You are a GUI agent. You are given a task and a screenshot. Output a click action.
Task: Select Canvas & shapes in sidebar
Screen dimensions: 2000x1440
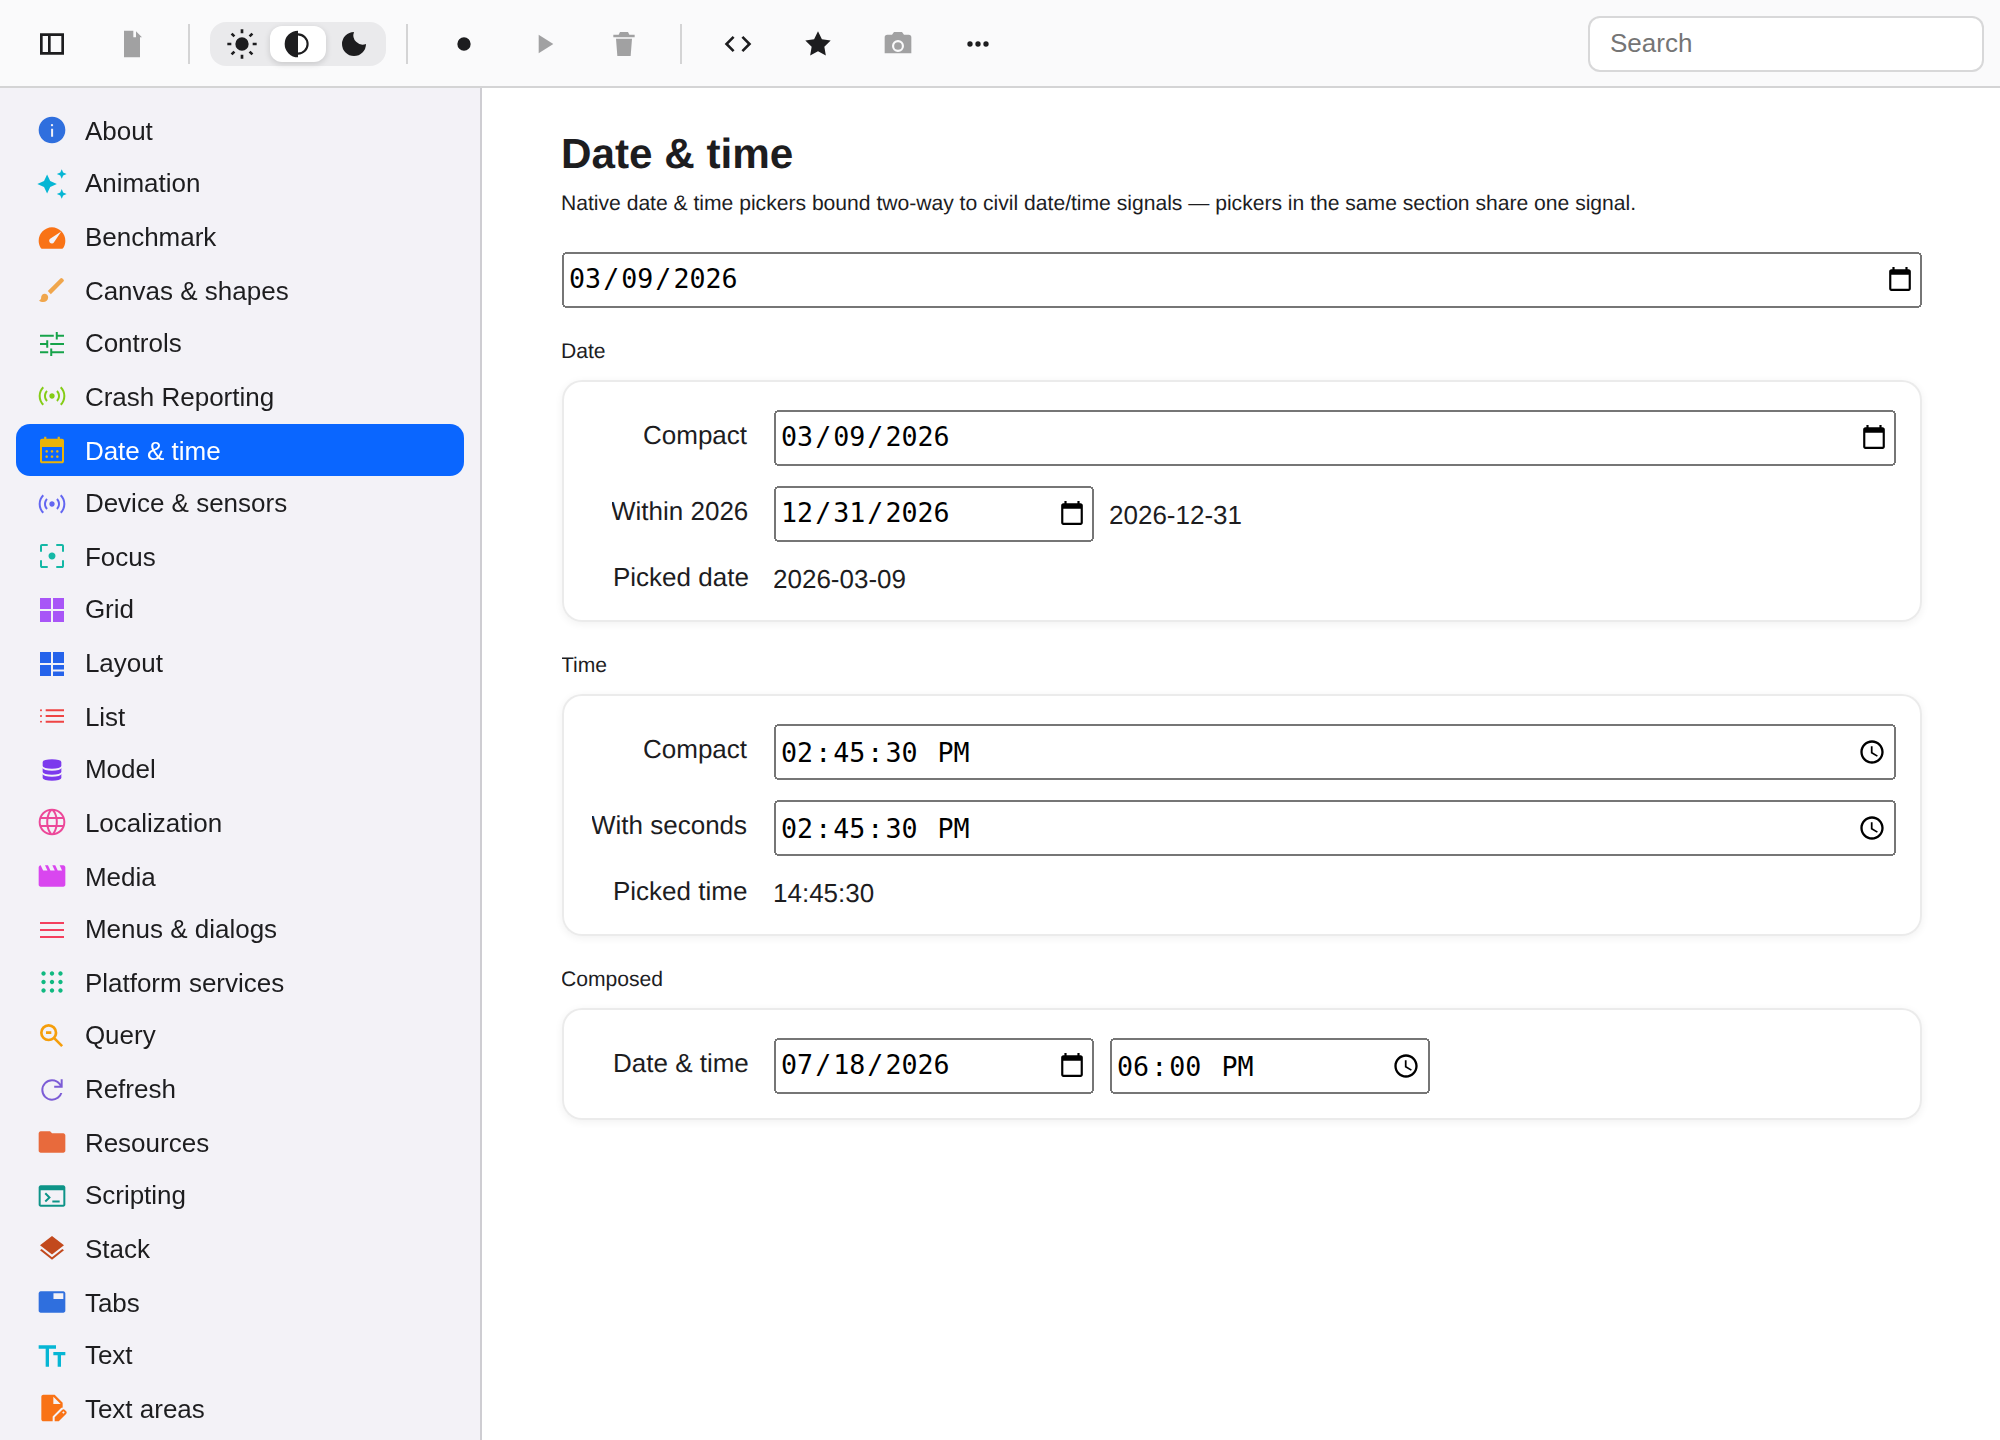240,291
